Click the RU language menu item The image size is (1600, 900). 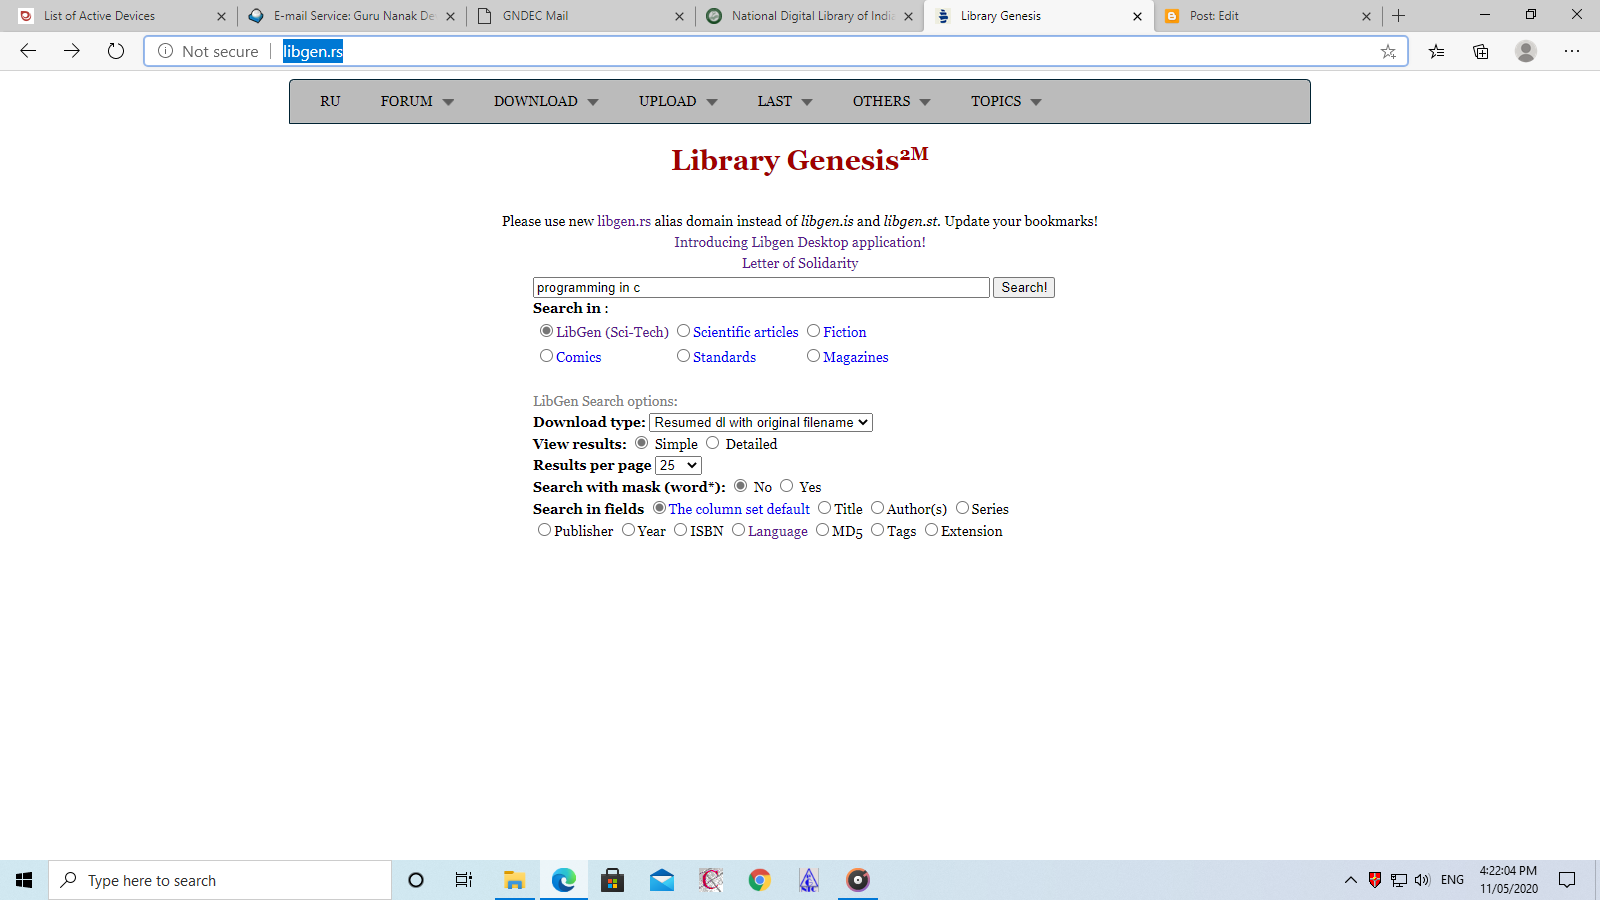pyautogui.click(x=330, y=102)
